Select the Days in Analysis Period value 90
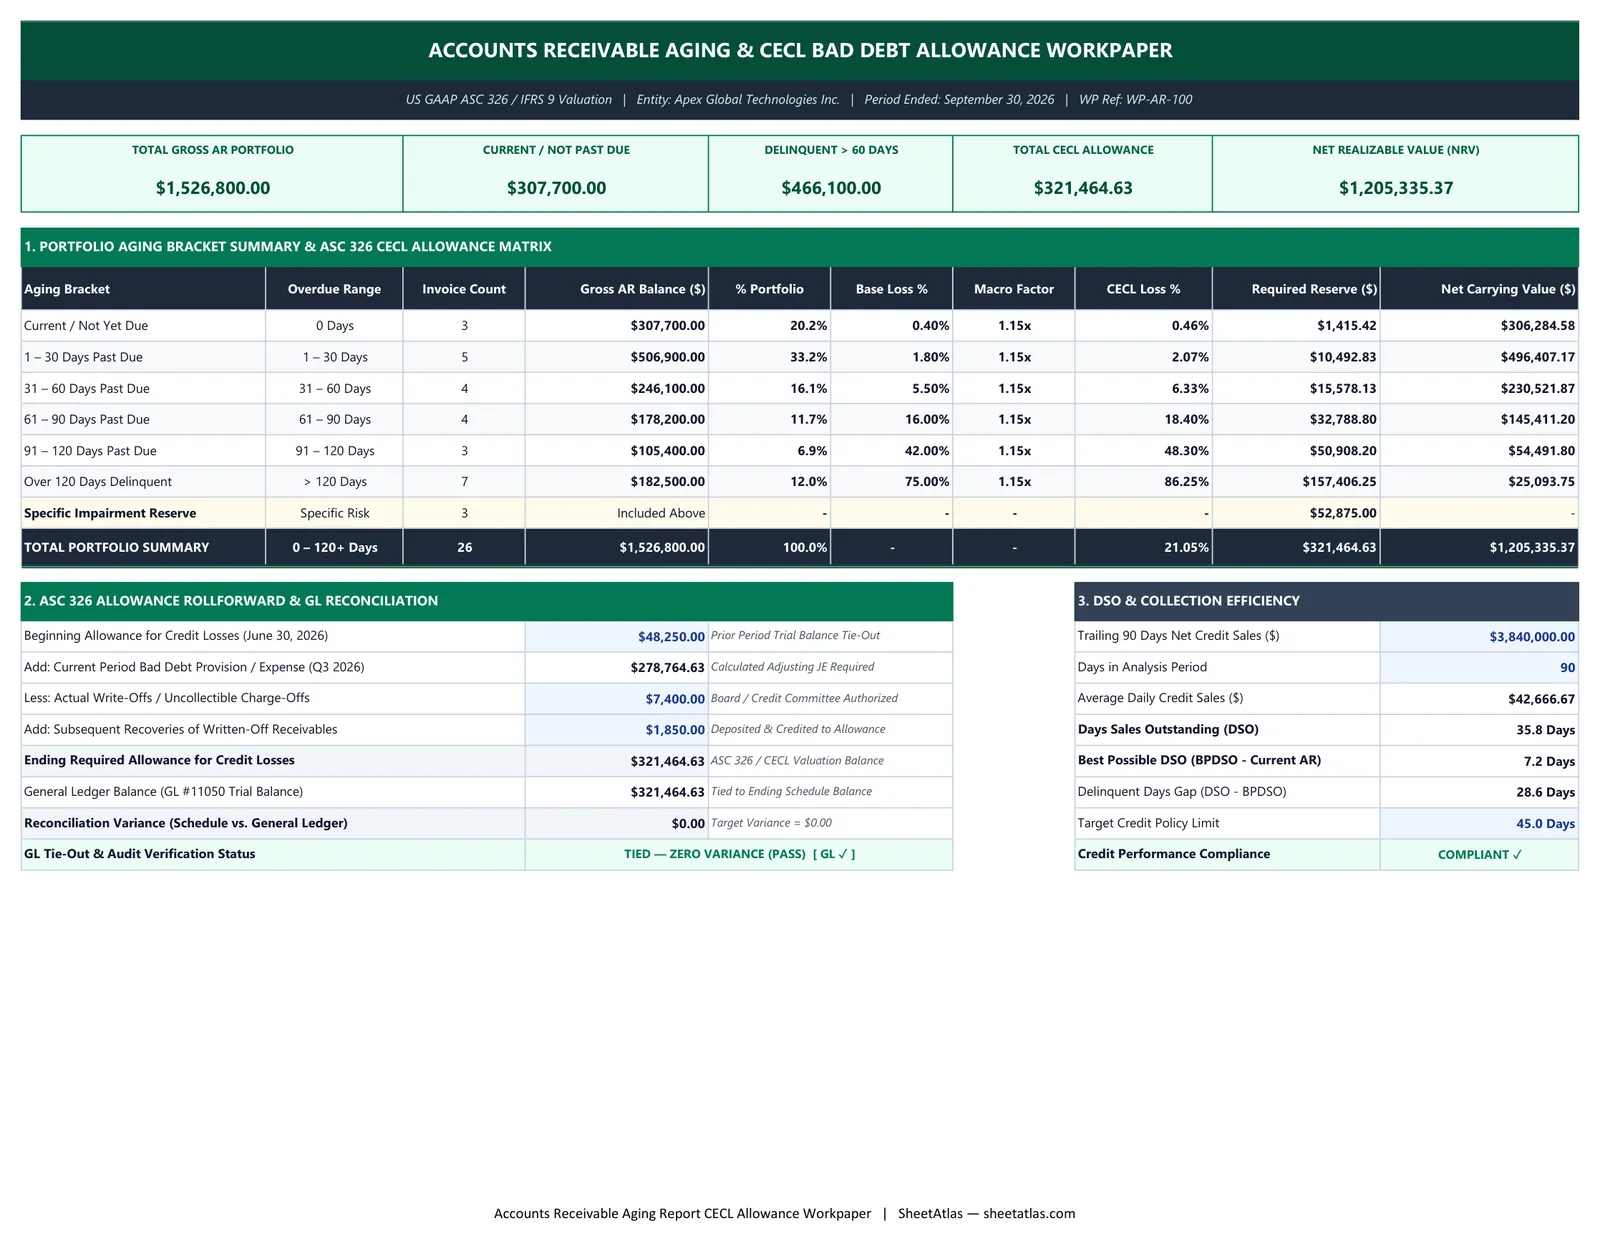Image resolution: width=1600 pixels, height=1241 pixels. coord(1479,667)
